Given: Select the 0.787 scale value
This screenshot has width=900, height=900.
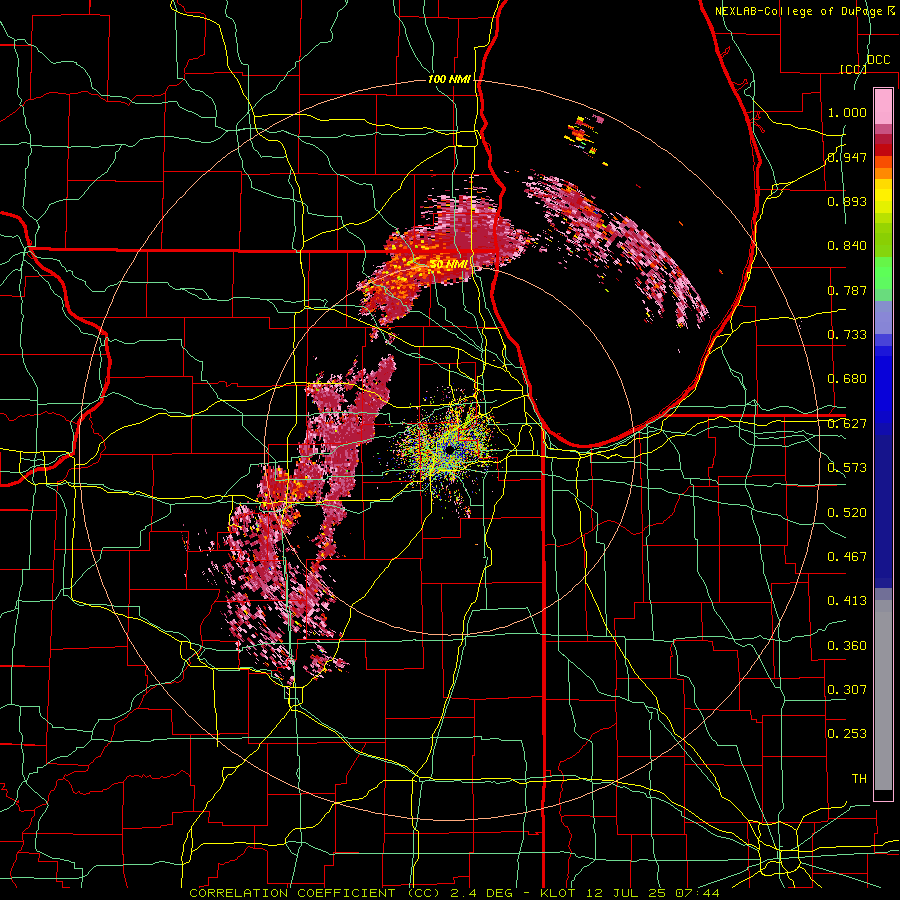Looking at the screenshot, I should (x=847, y=290).
